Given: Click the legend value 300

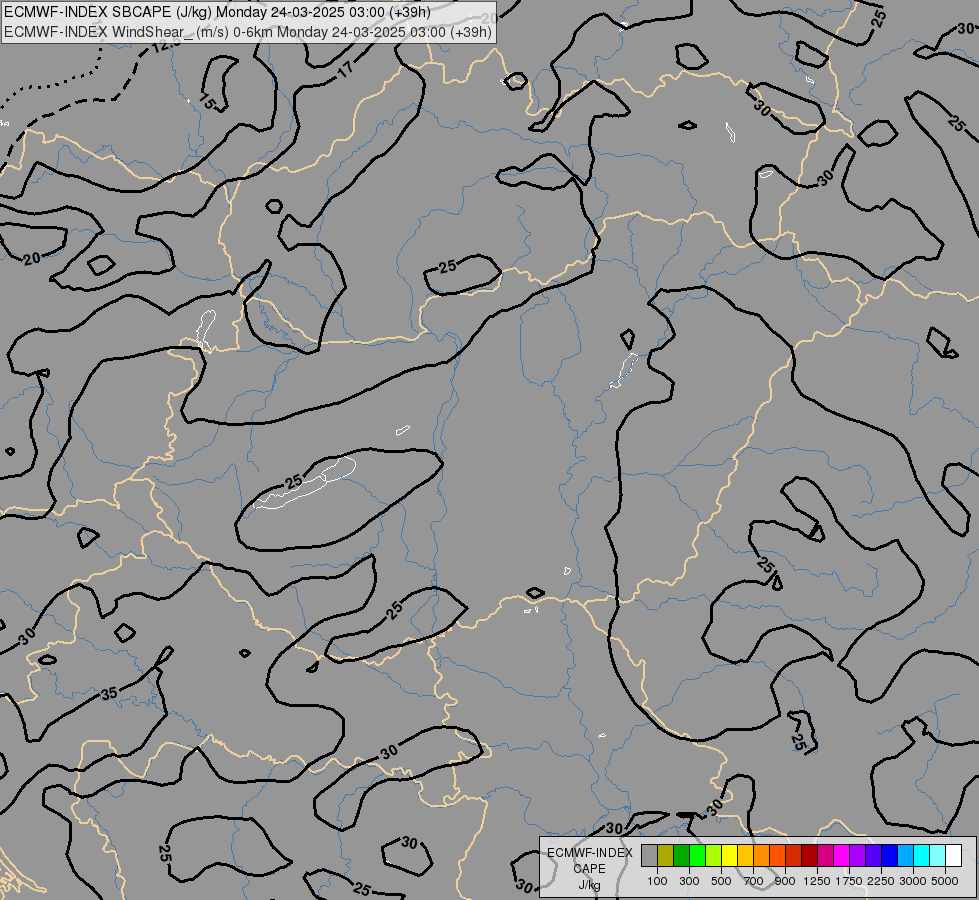Looking at the screenshot, I should (x=689, y=881).
